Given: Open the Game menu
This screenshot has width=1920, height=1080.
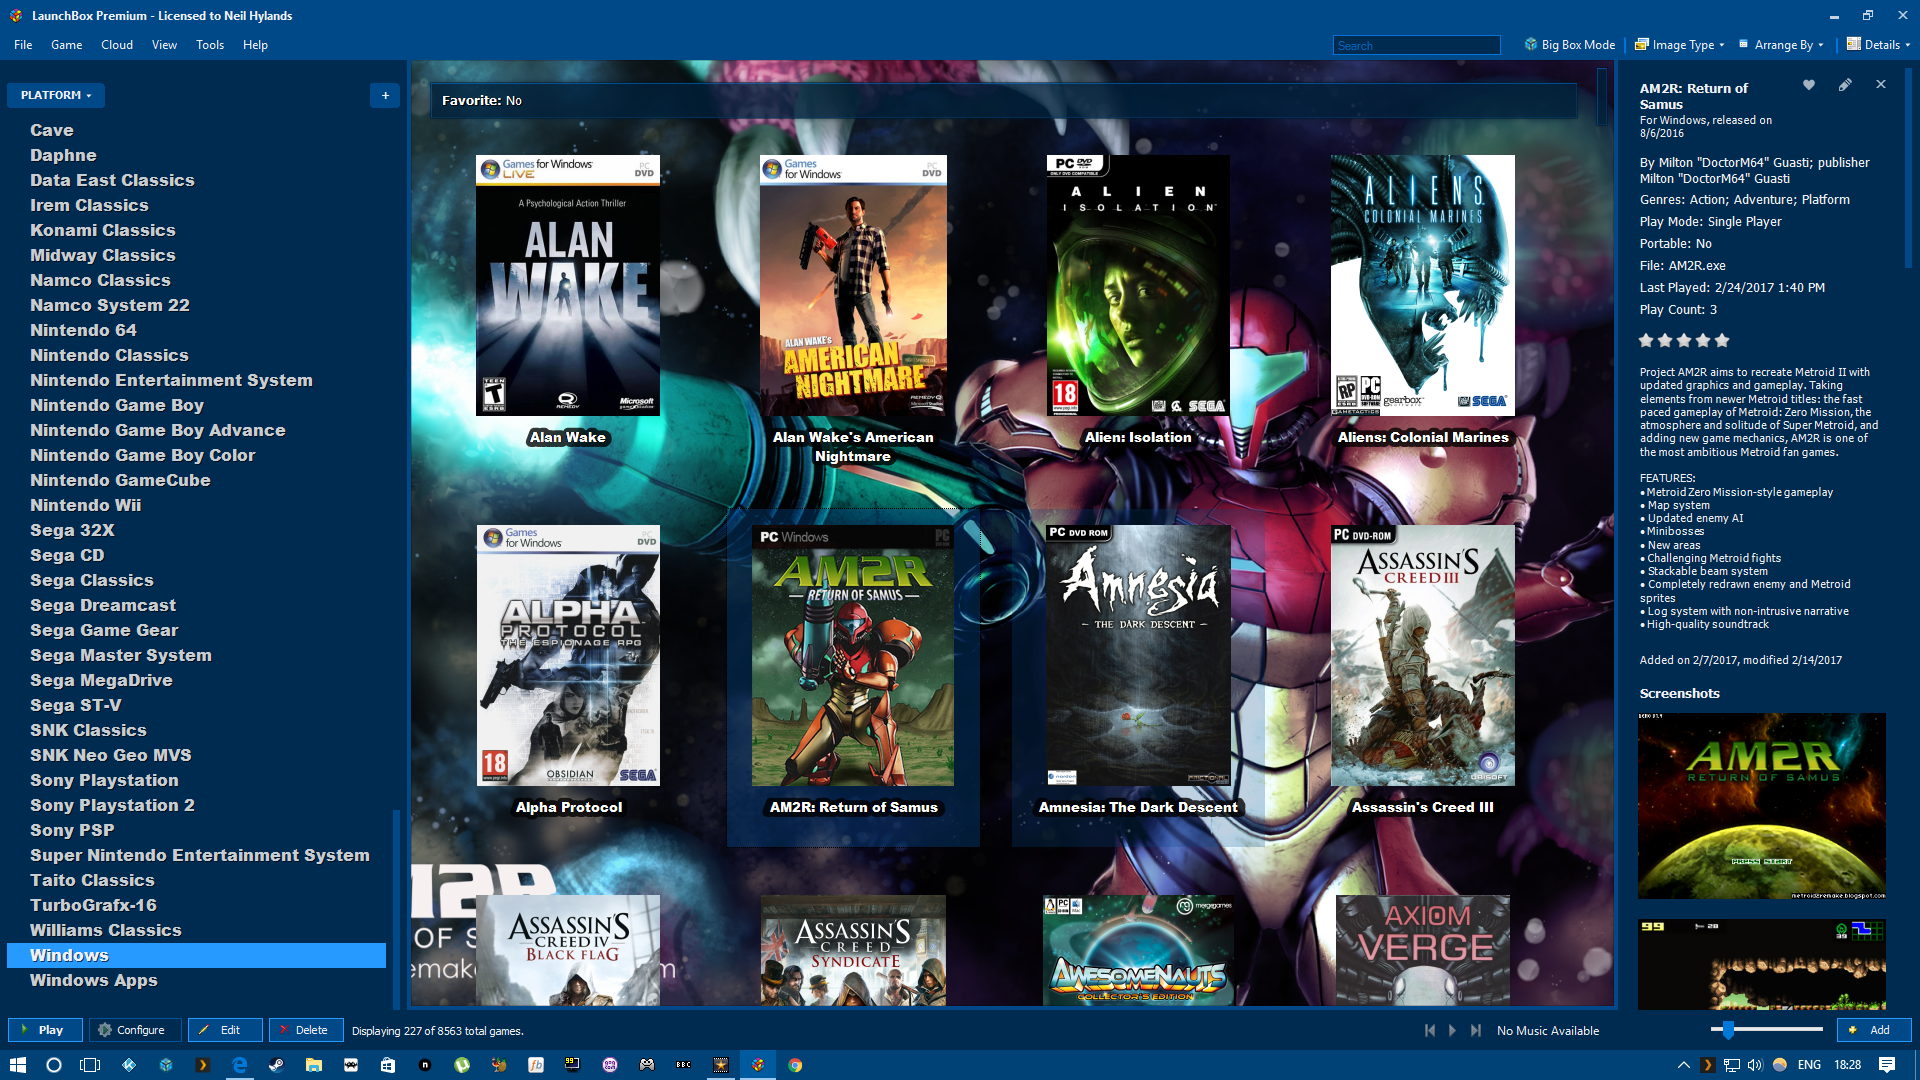Looking at the screenshot, I should tap(67, 45).
